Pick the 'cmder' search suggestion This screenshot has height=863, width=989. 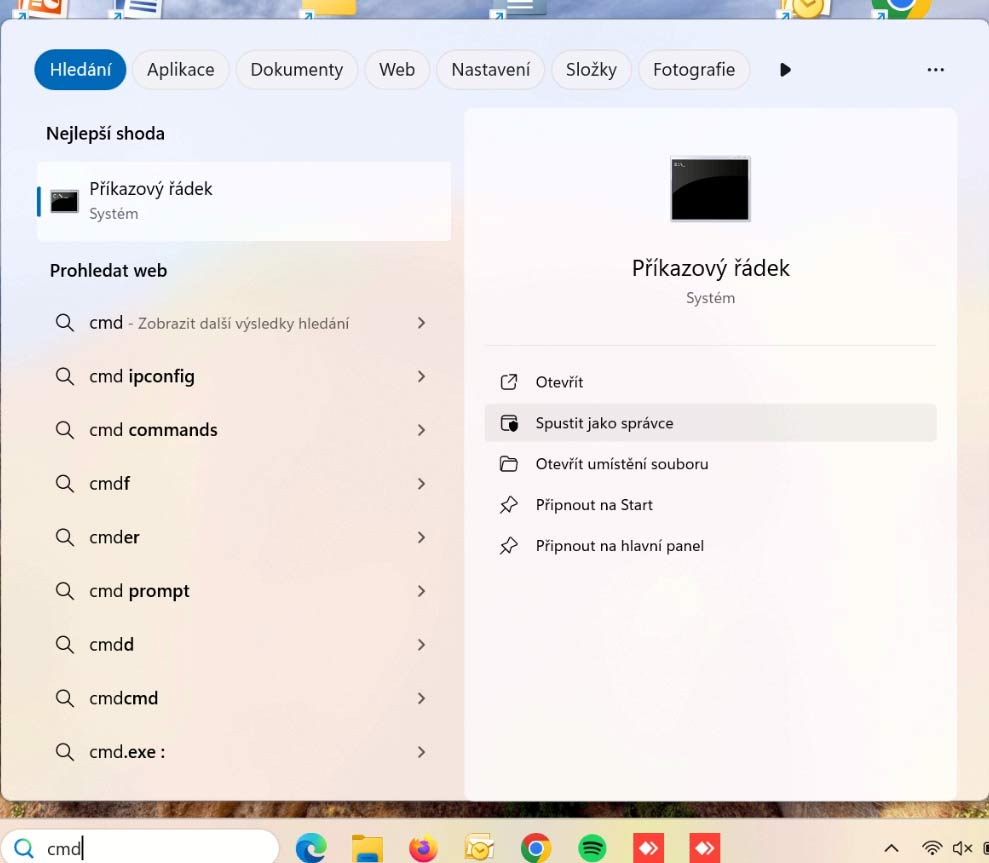tap(244, 537)
